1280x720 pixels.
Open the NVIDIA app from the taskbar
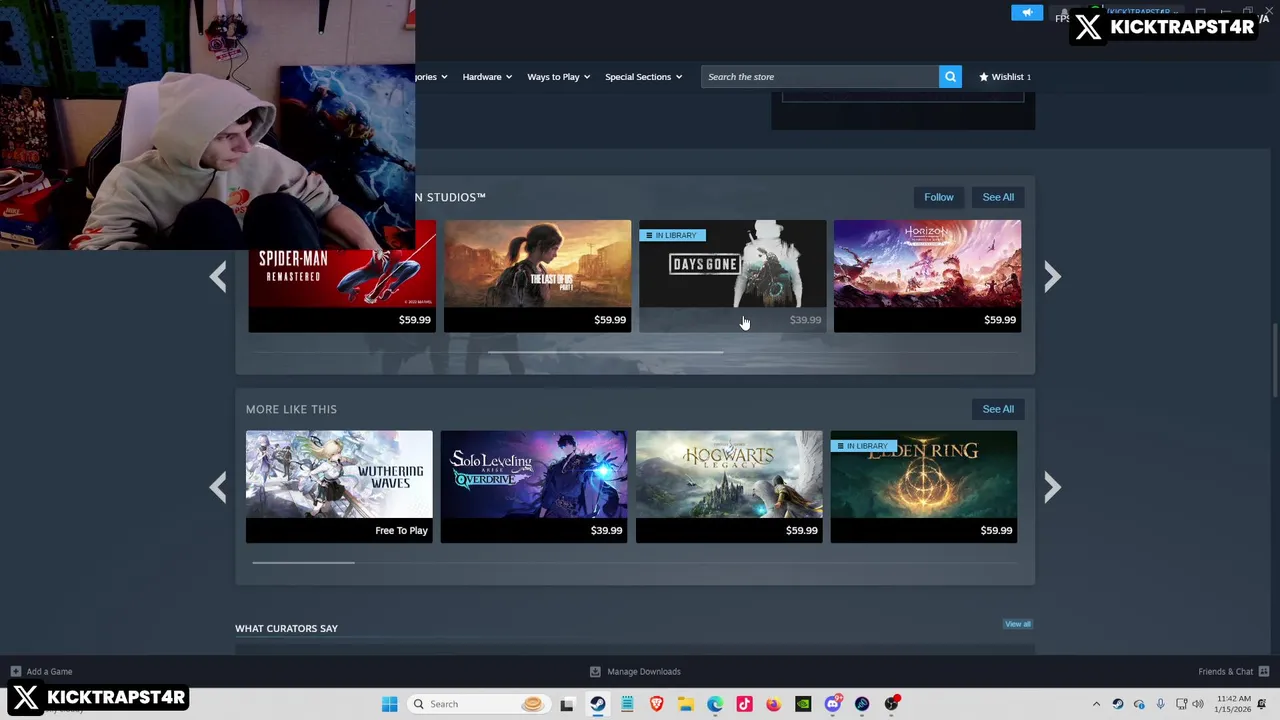(x=803, y=704)
